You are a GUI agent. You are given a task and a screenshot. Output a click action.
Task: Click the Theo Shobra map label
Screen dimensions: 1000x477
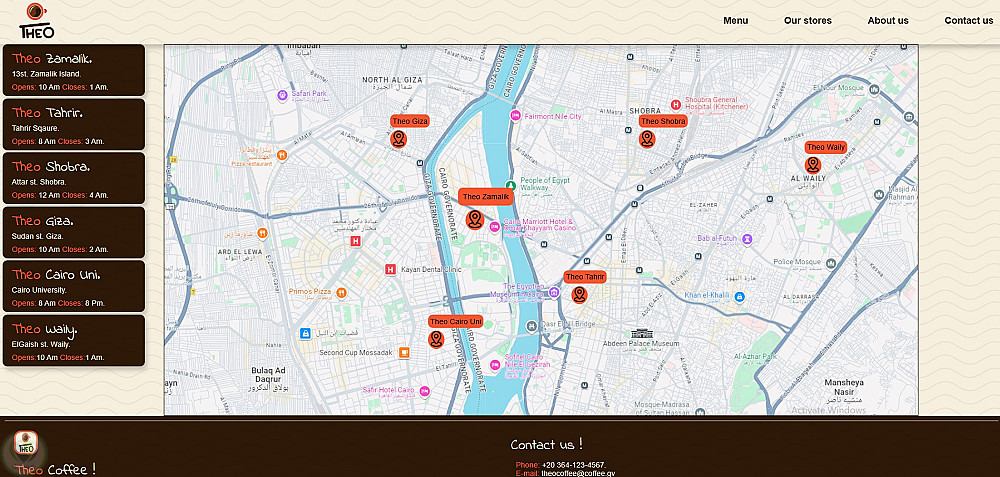click(663, 121)
